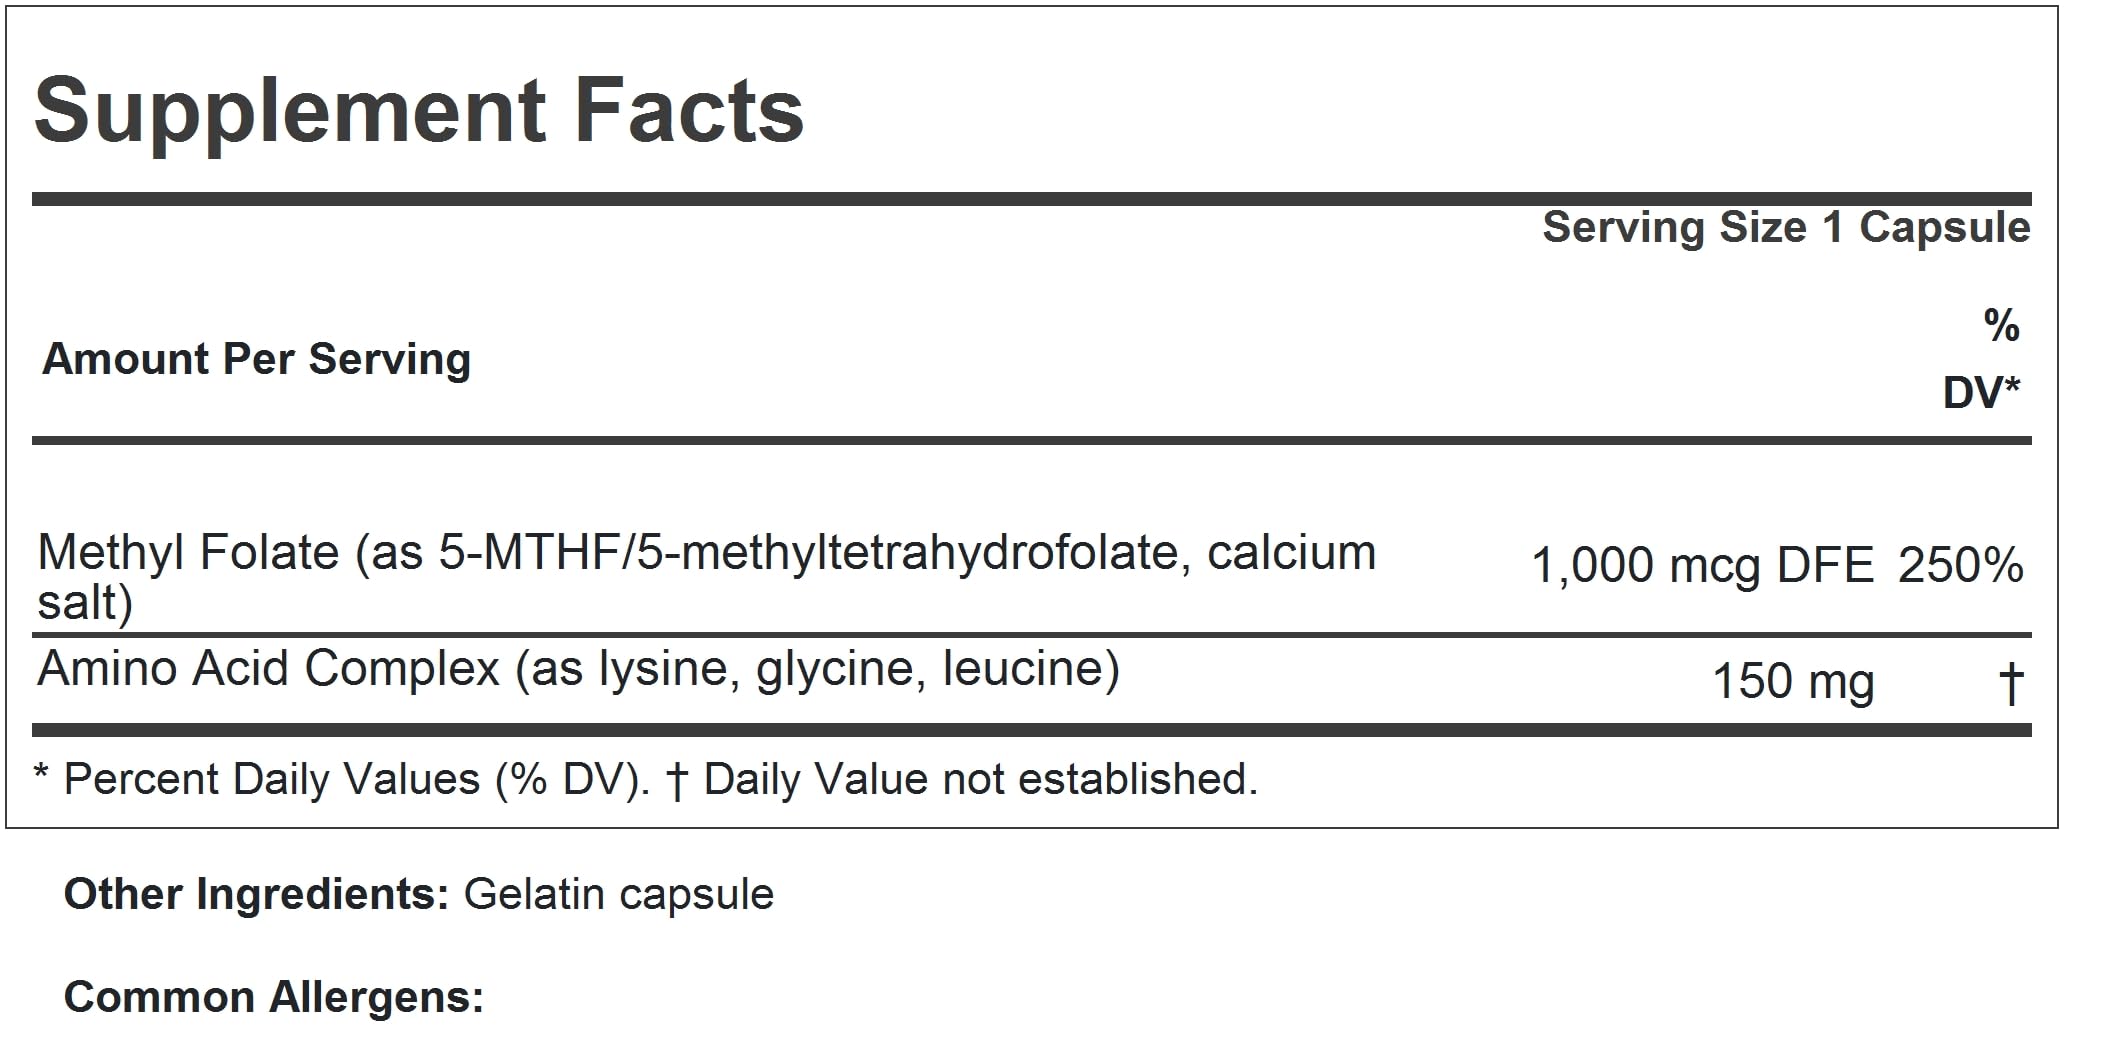Image resolution: width=2125 pixels, height=1055 pixels.
Task: Select the Methyl Folate ingredient name
Action: point(188,554)
